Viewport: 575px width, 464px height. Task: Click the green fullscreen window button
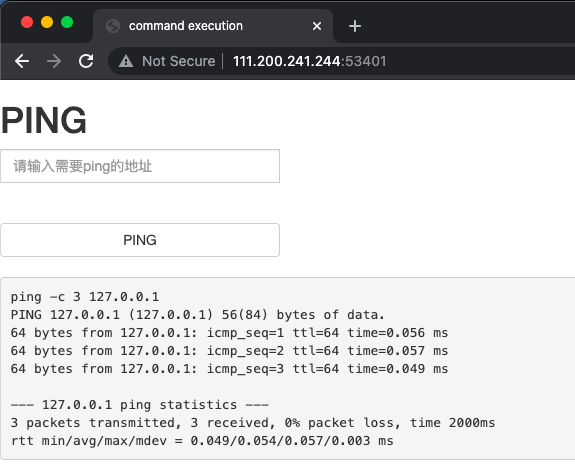[x=67, y=22]
